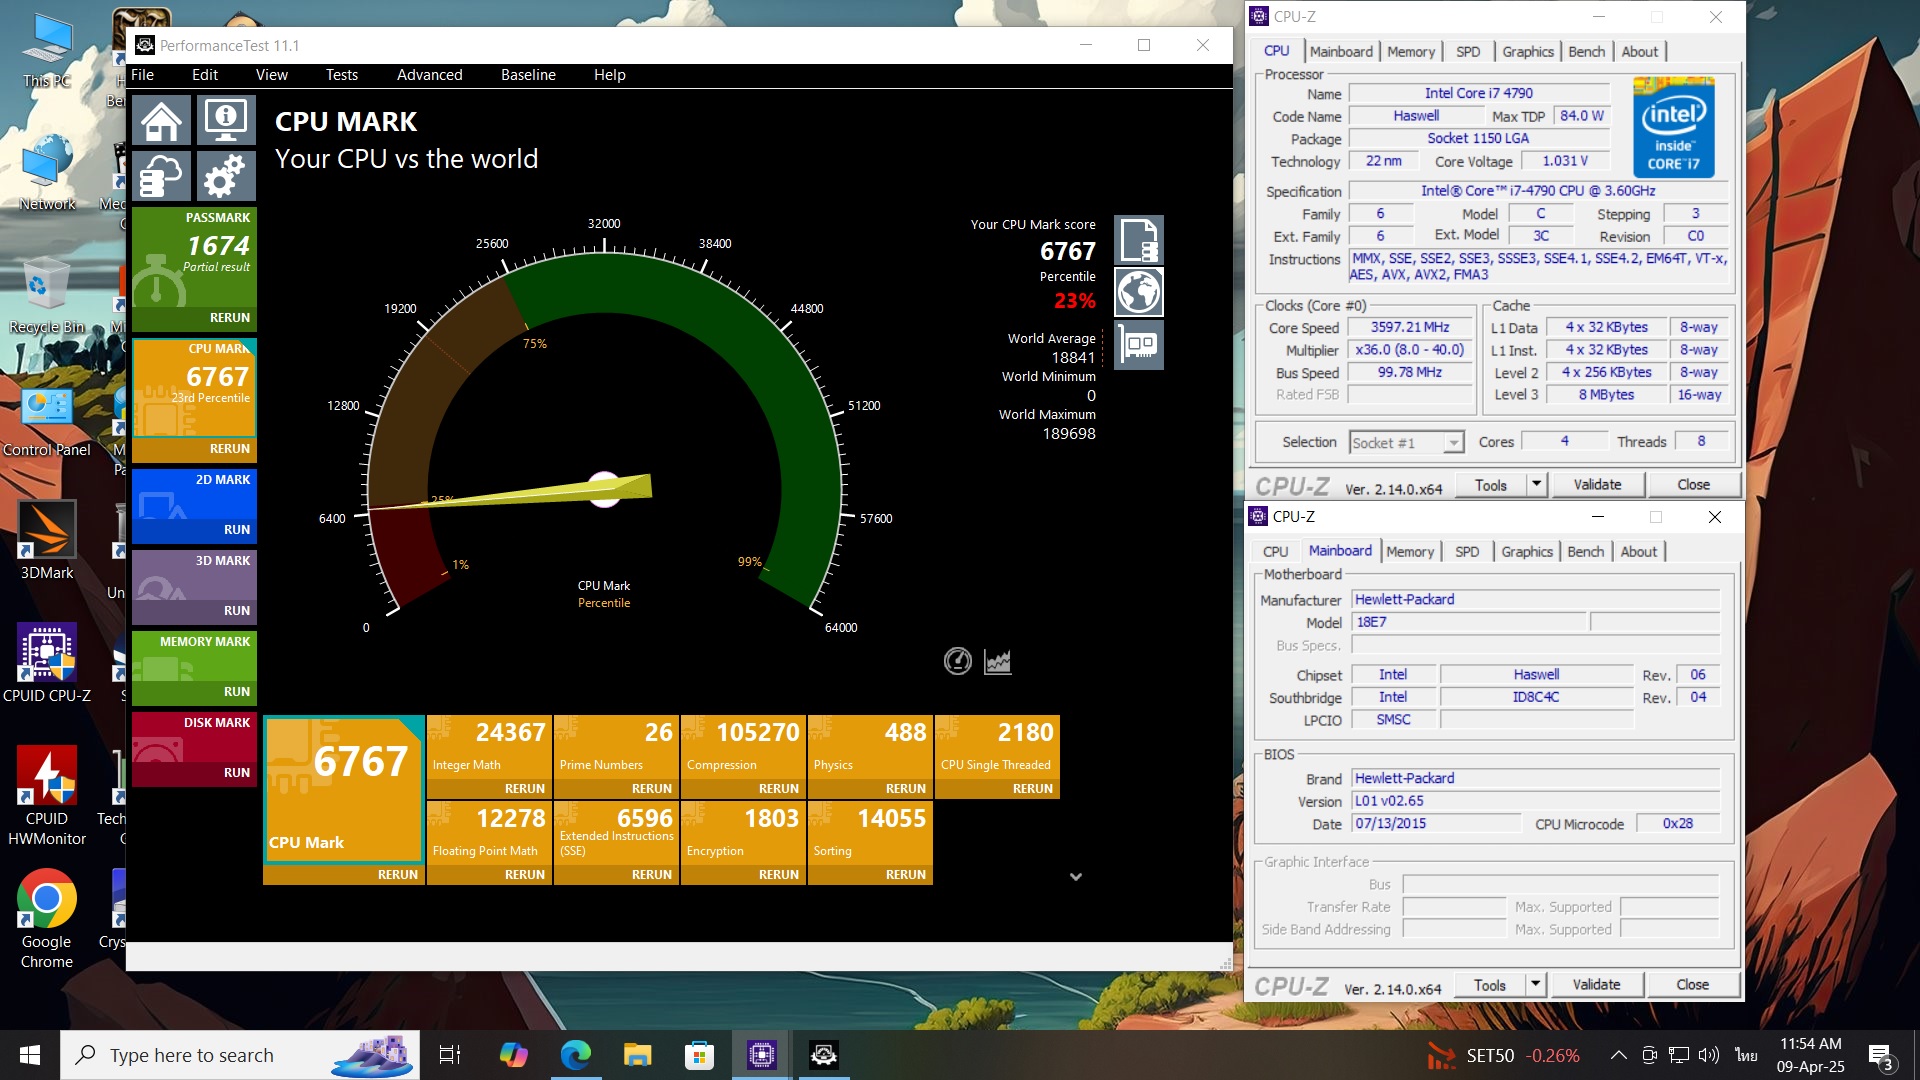Image resolution: width=1920 pixels, height=1080 pixels.
Task: Open the settings gears icon
Action: point(226,177)
